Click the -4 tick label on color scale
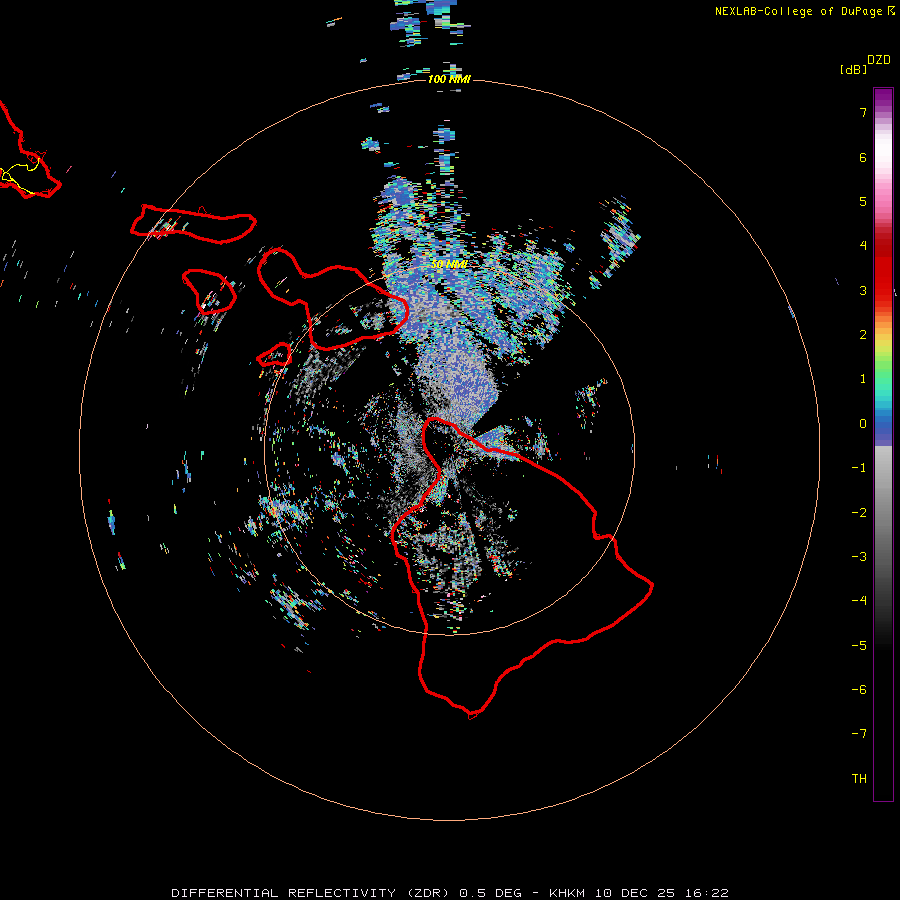Image resolution: width=900 pixels, height=900 pixels. click(x=859, y=601)
